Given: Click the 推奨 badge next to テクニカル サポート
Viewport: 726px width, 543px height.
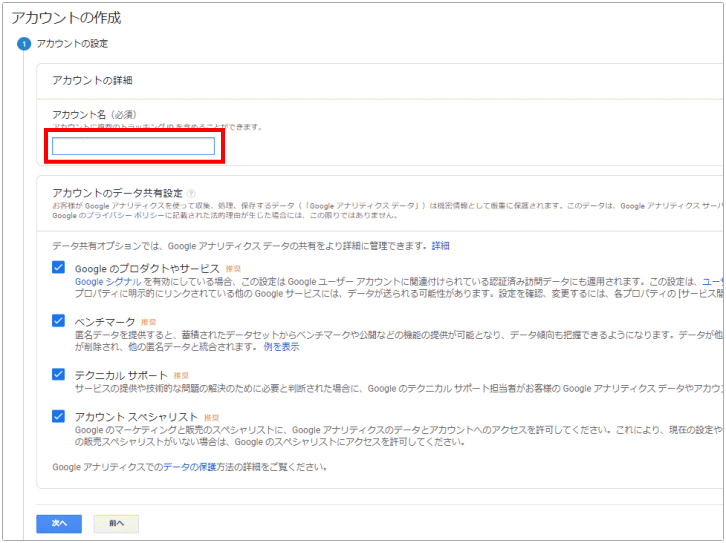Looking at the screenshot, I should click(x=182, y=375).
